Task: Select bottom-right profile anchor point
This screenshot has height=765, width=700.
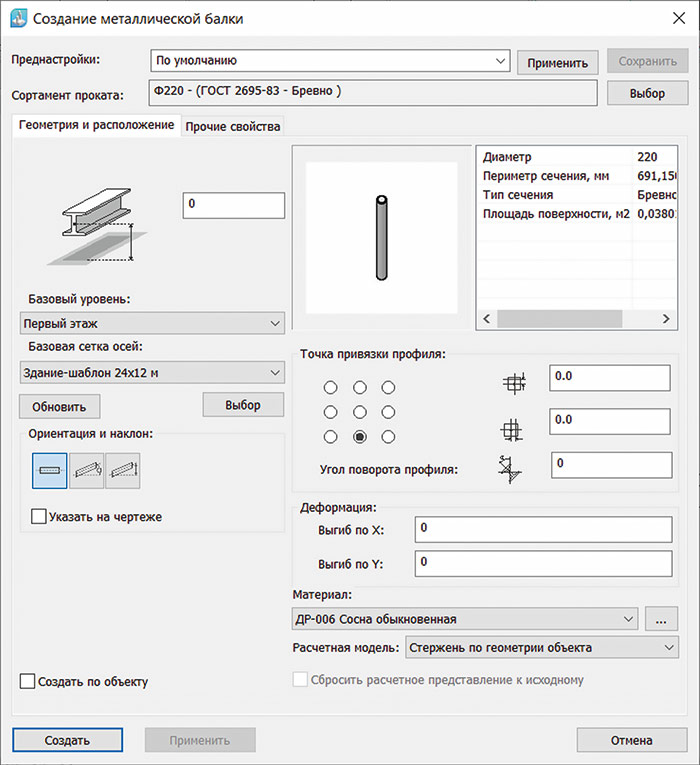Action: [388, 437]
